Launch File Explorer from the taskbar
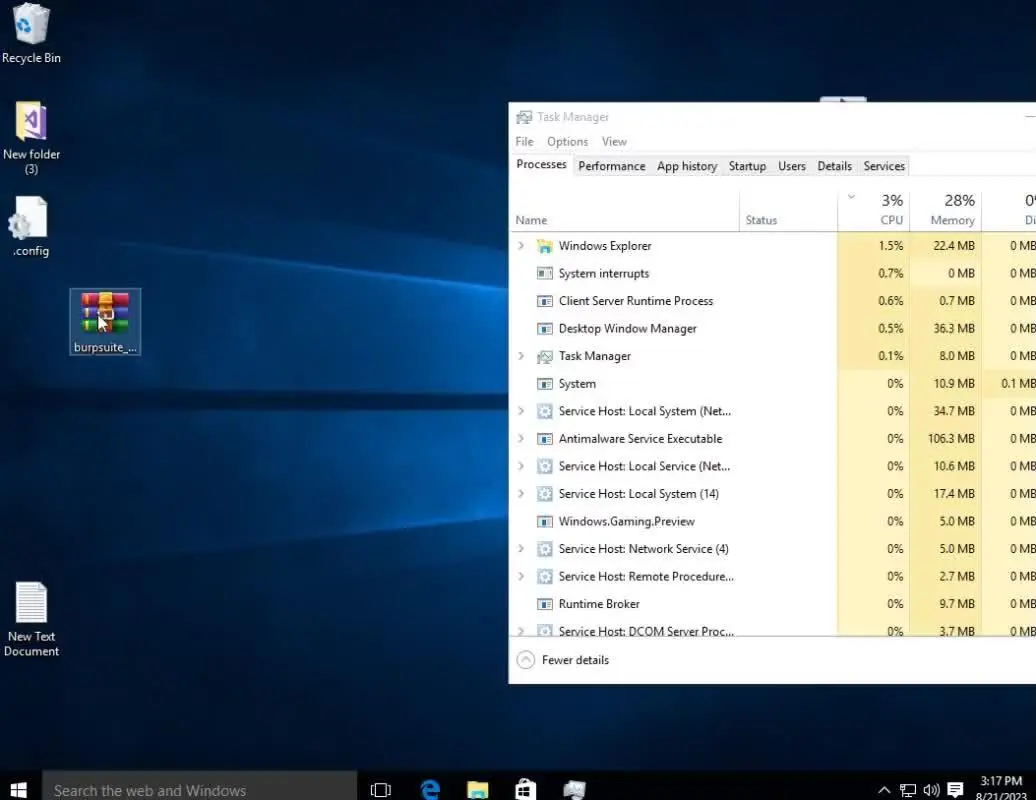This screenshot has height=800, width=1036. 478,789
